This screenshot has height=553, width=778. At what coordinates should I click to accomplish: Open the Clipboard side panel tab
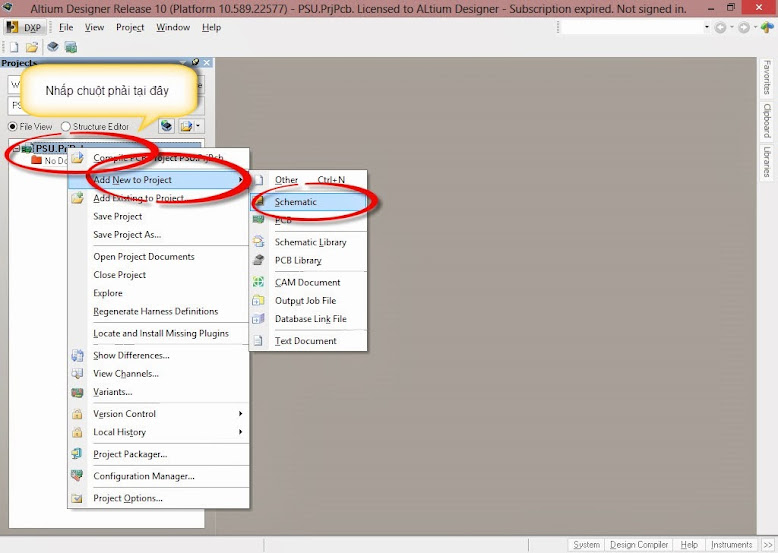[x=767, y=121]
